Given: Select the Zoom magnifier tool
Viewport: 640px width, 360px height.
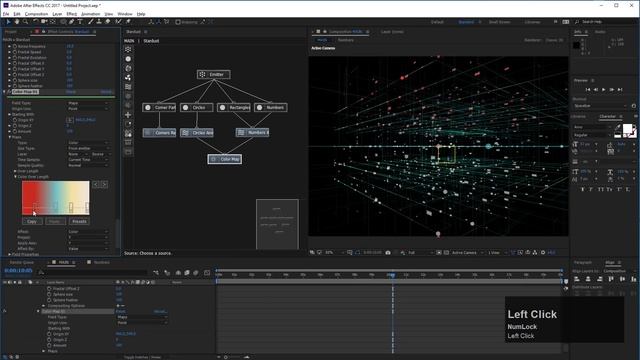Looking at the screenshot, I should [x=25, y=22].
